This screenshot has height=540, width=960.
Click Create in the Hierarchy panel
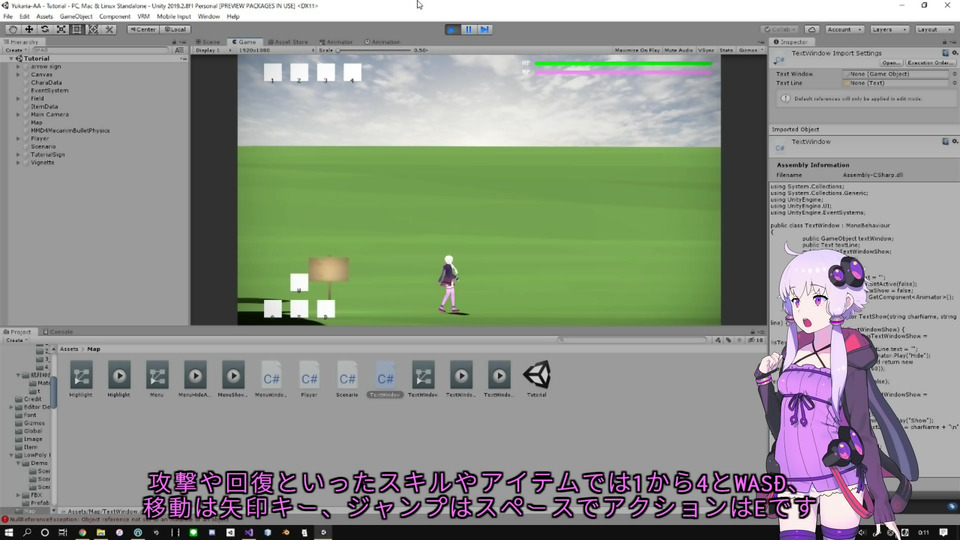(15, 50)
